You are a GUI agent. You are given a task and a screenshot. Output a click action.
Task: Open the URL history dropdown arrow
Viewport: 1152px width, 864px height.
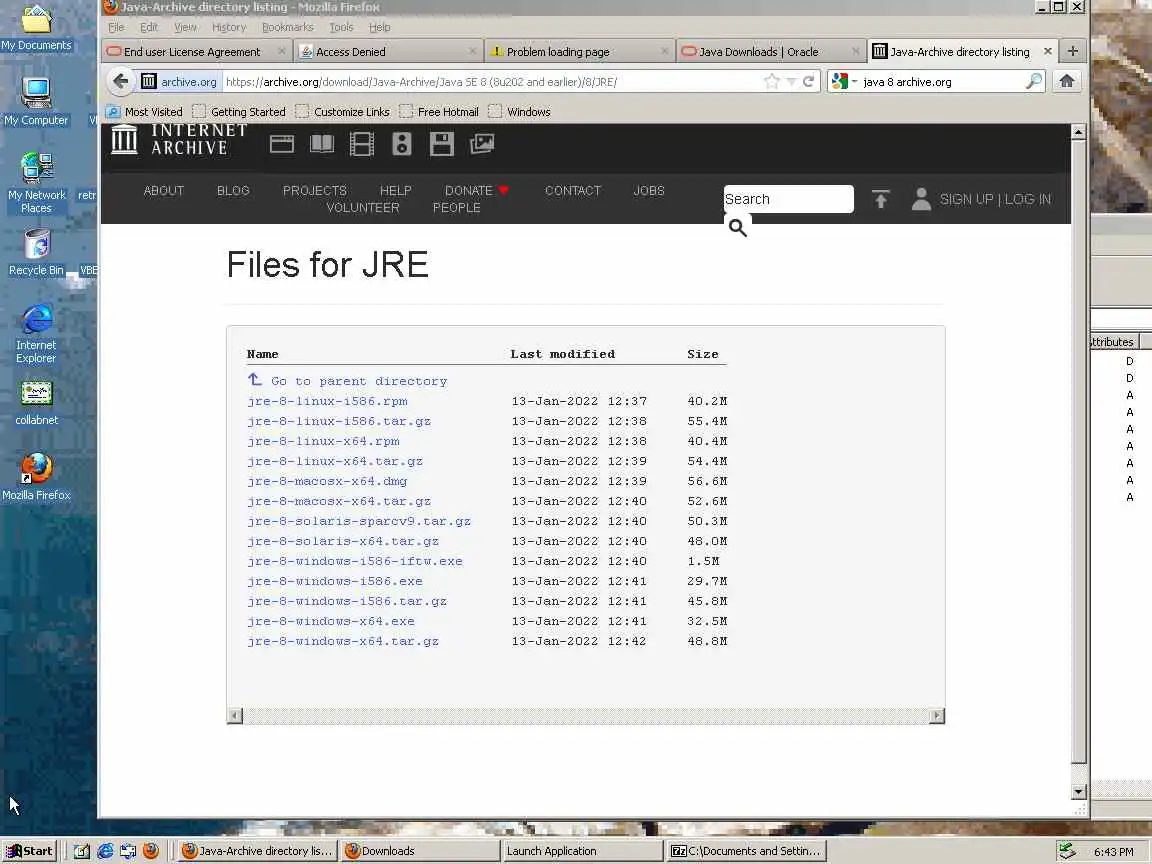[x=791, y=82]
